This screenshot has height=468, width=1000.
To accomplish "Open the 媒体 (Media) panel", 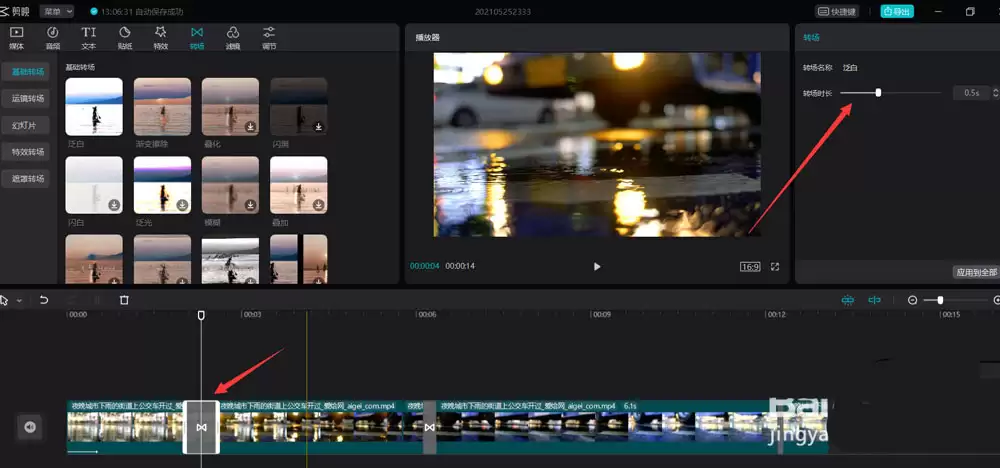I will tap(16, 37).
